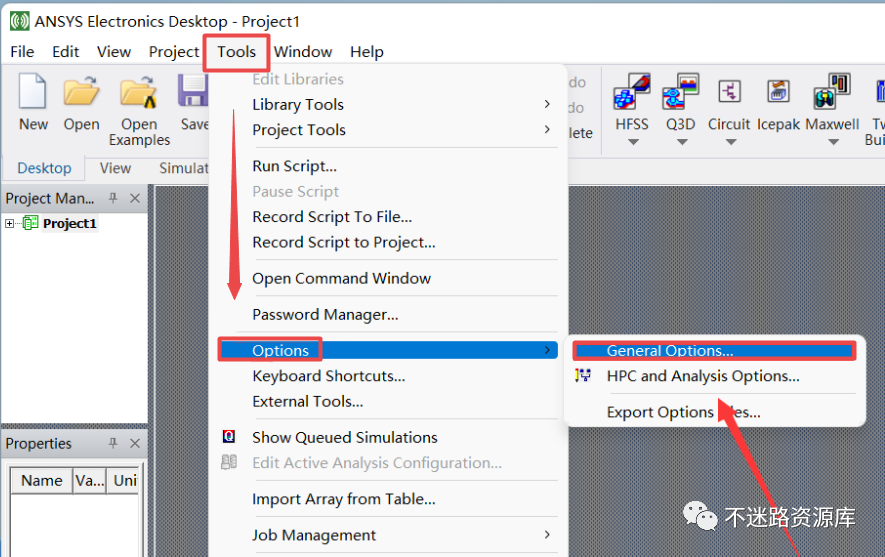Screen dimensions: 885x557
Task: Switch to the View ribbon tab
Action: (x=115, y=168)
